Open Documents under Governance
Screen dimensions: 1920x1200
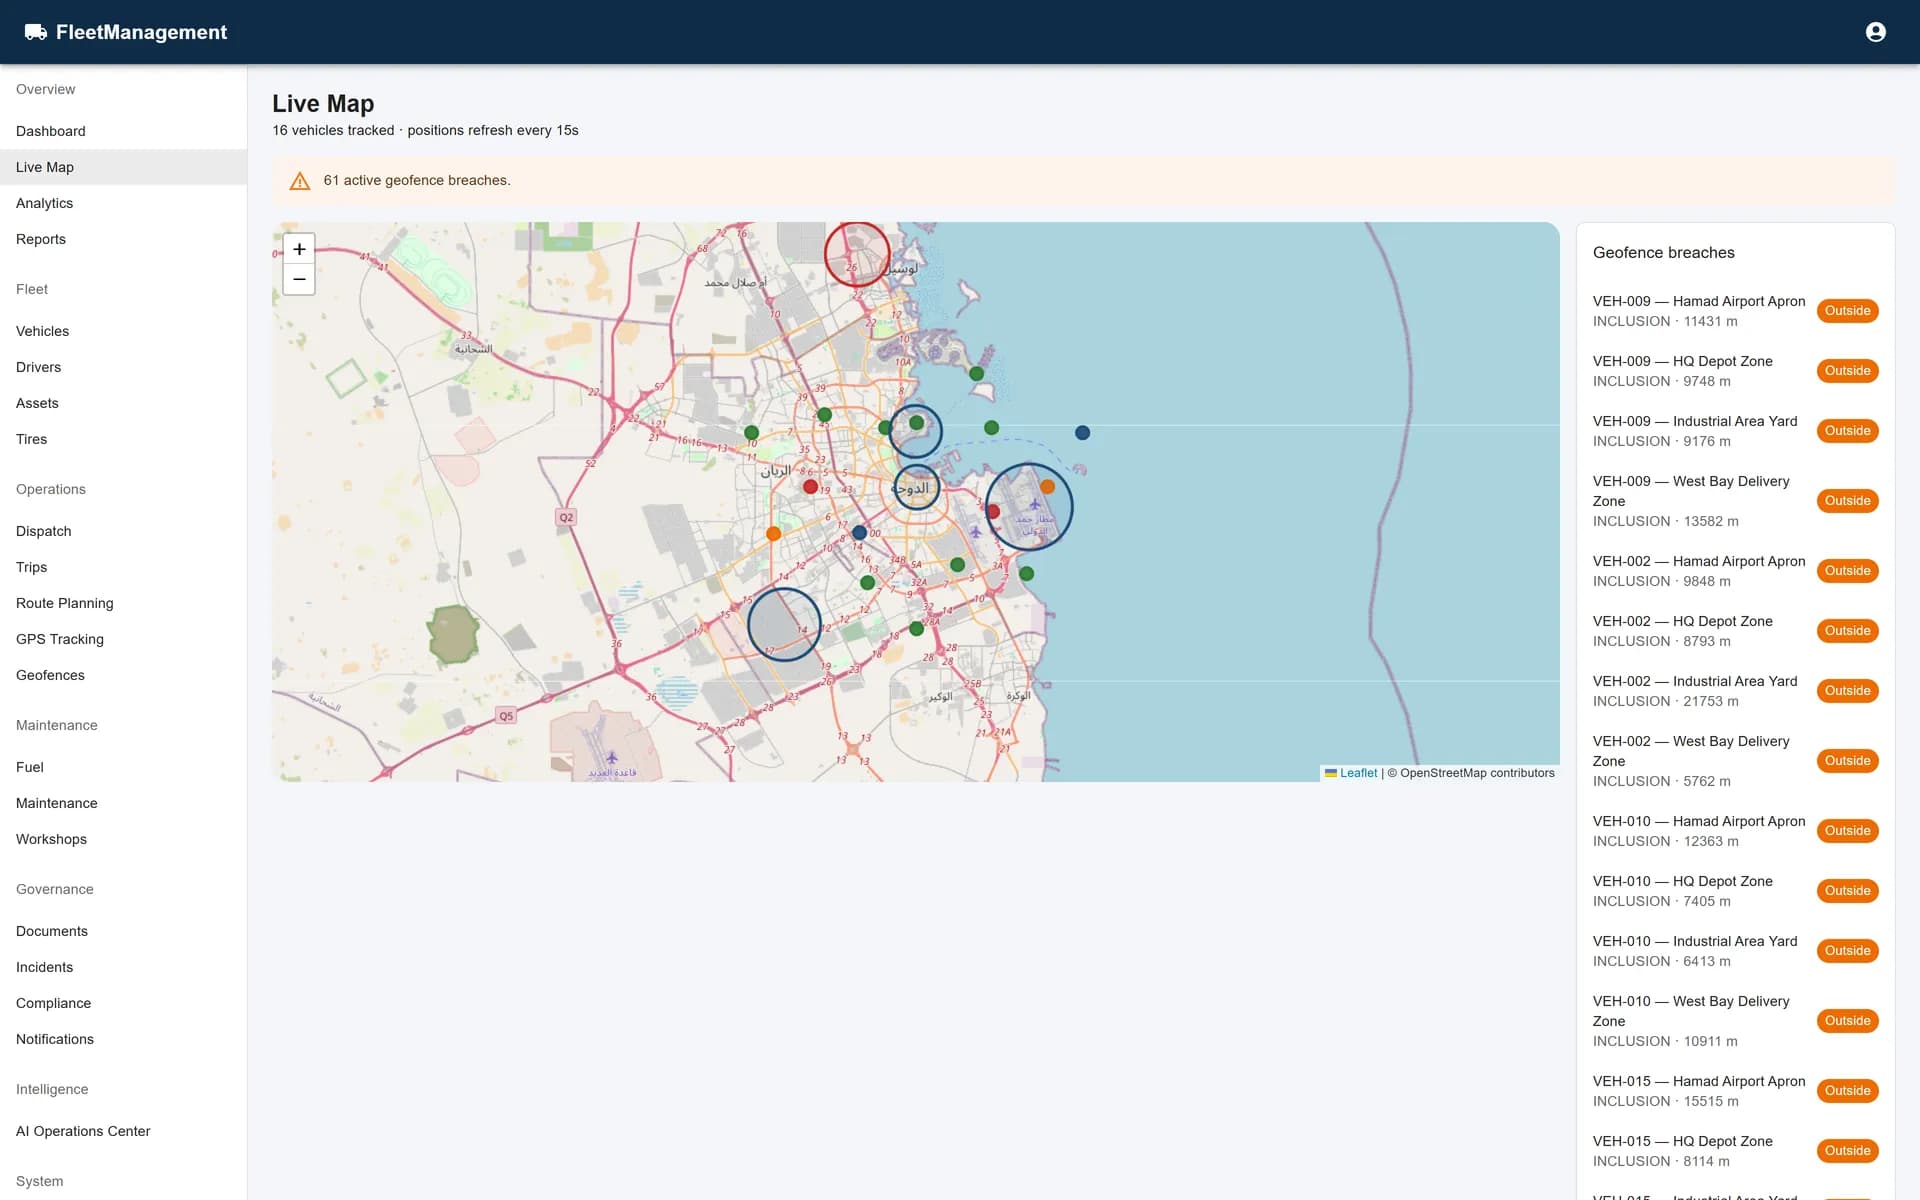(x=123, y=931)
